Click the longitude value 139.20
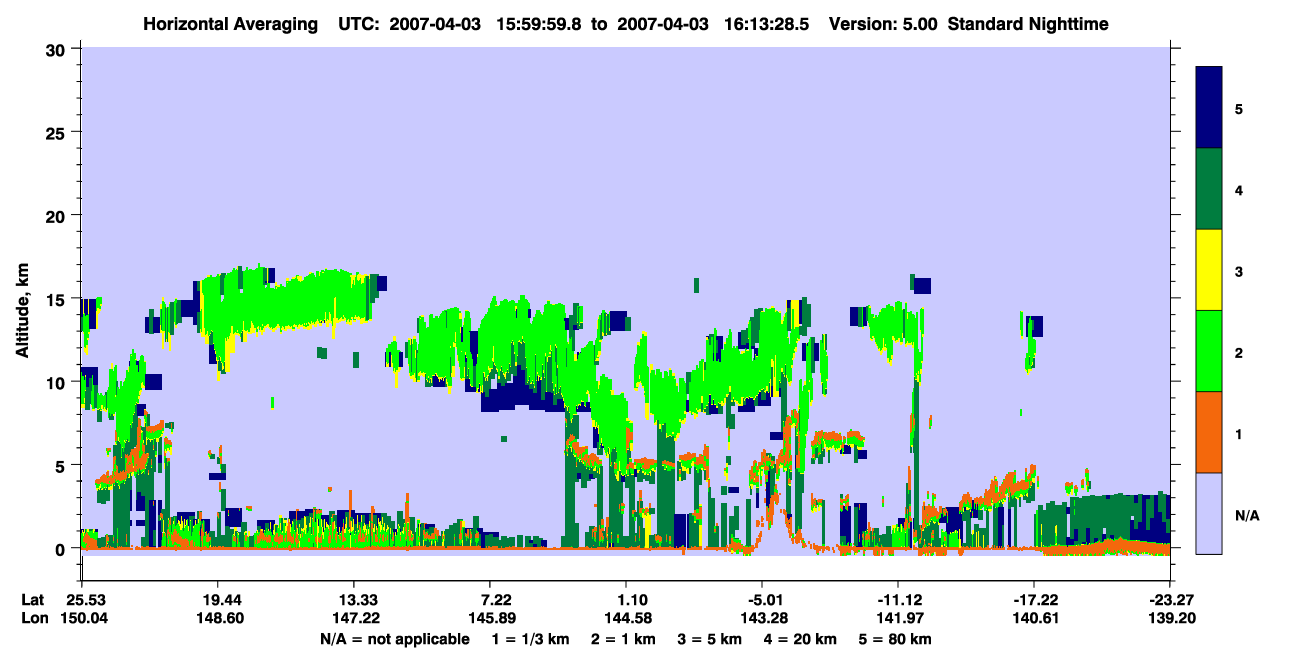 pos(1170,619)
